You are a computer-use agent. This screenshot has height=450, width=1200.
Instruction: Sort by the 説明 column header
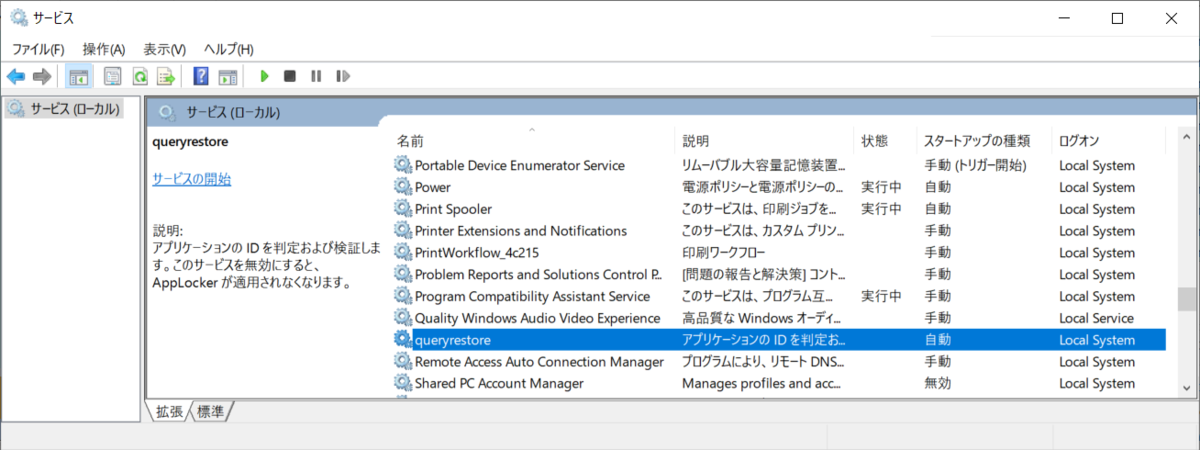pyautogui.click(x=765, y=141)
